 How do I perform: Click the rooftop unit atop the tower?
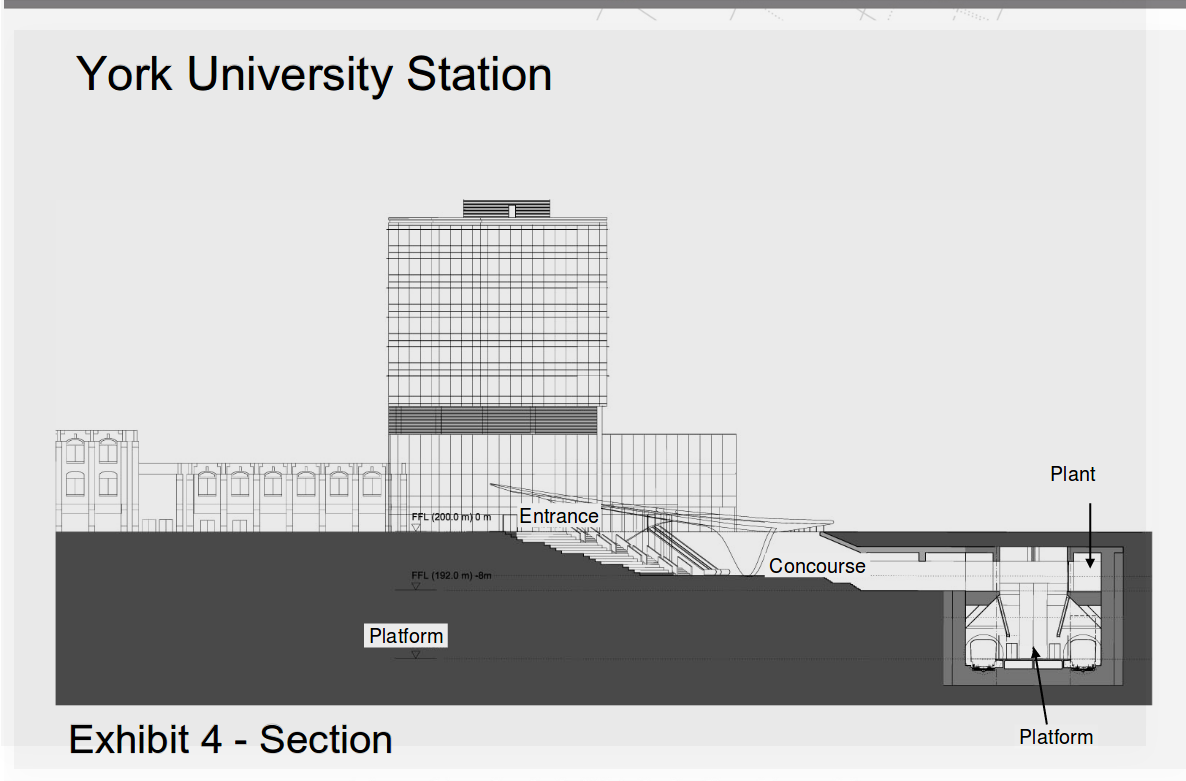pos(506,208)
